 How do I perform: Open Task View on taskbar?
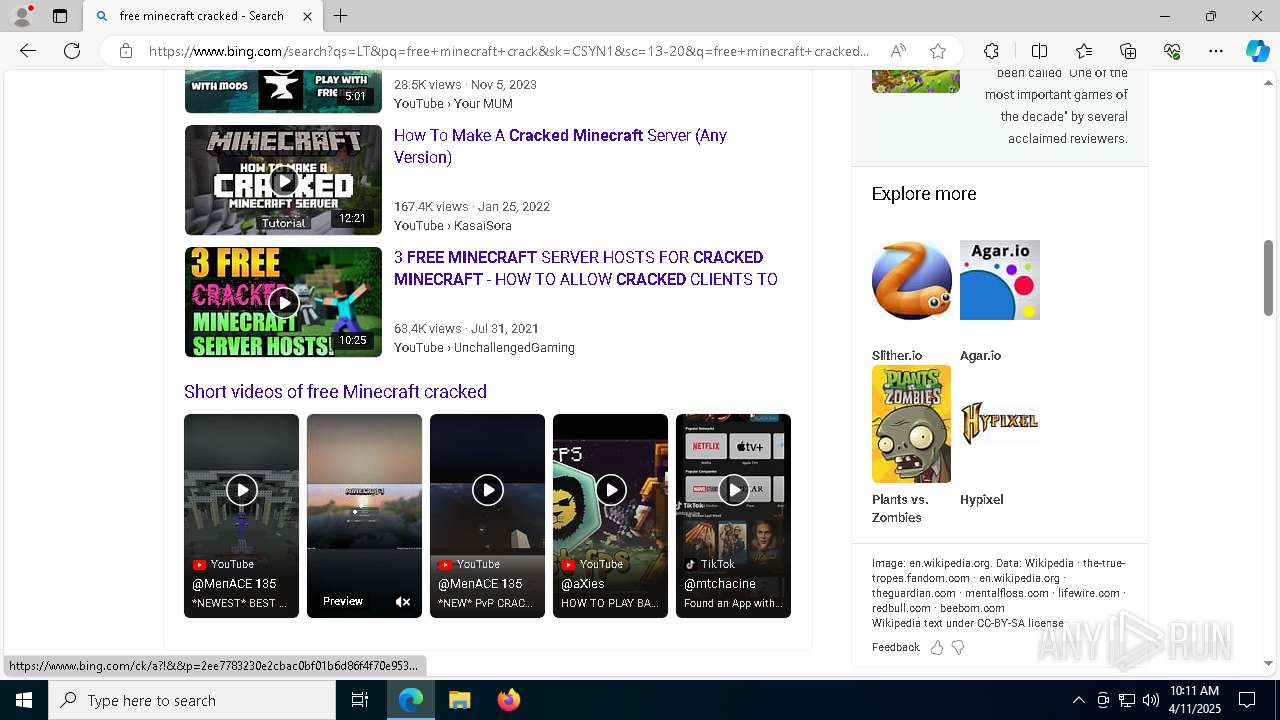tap(360, 700)
